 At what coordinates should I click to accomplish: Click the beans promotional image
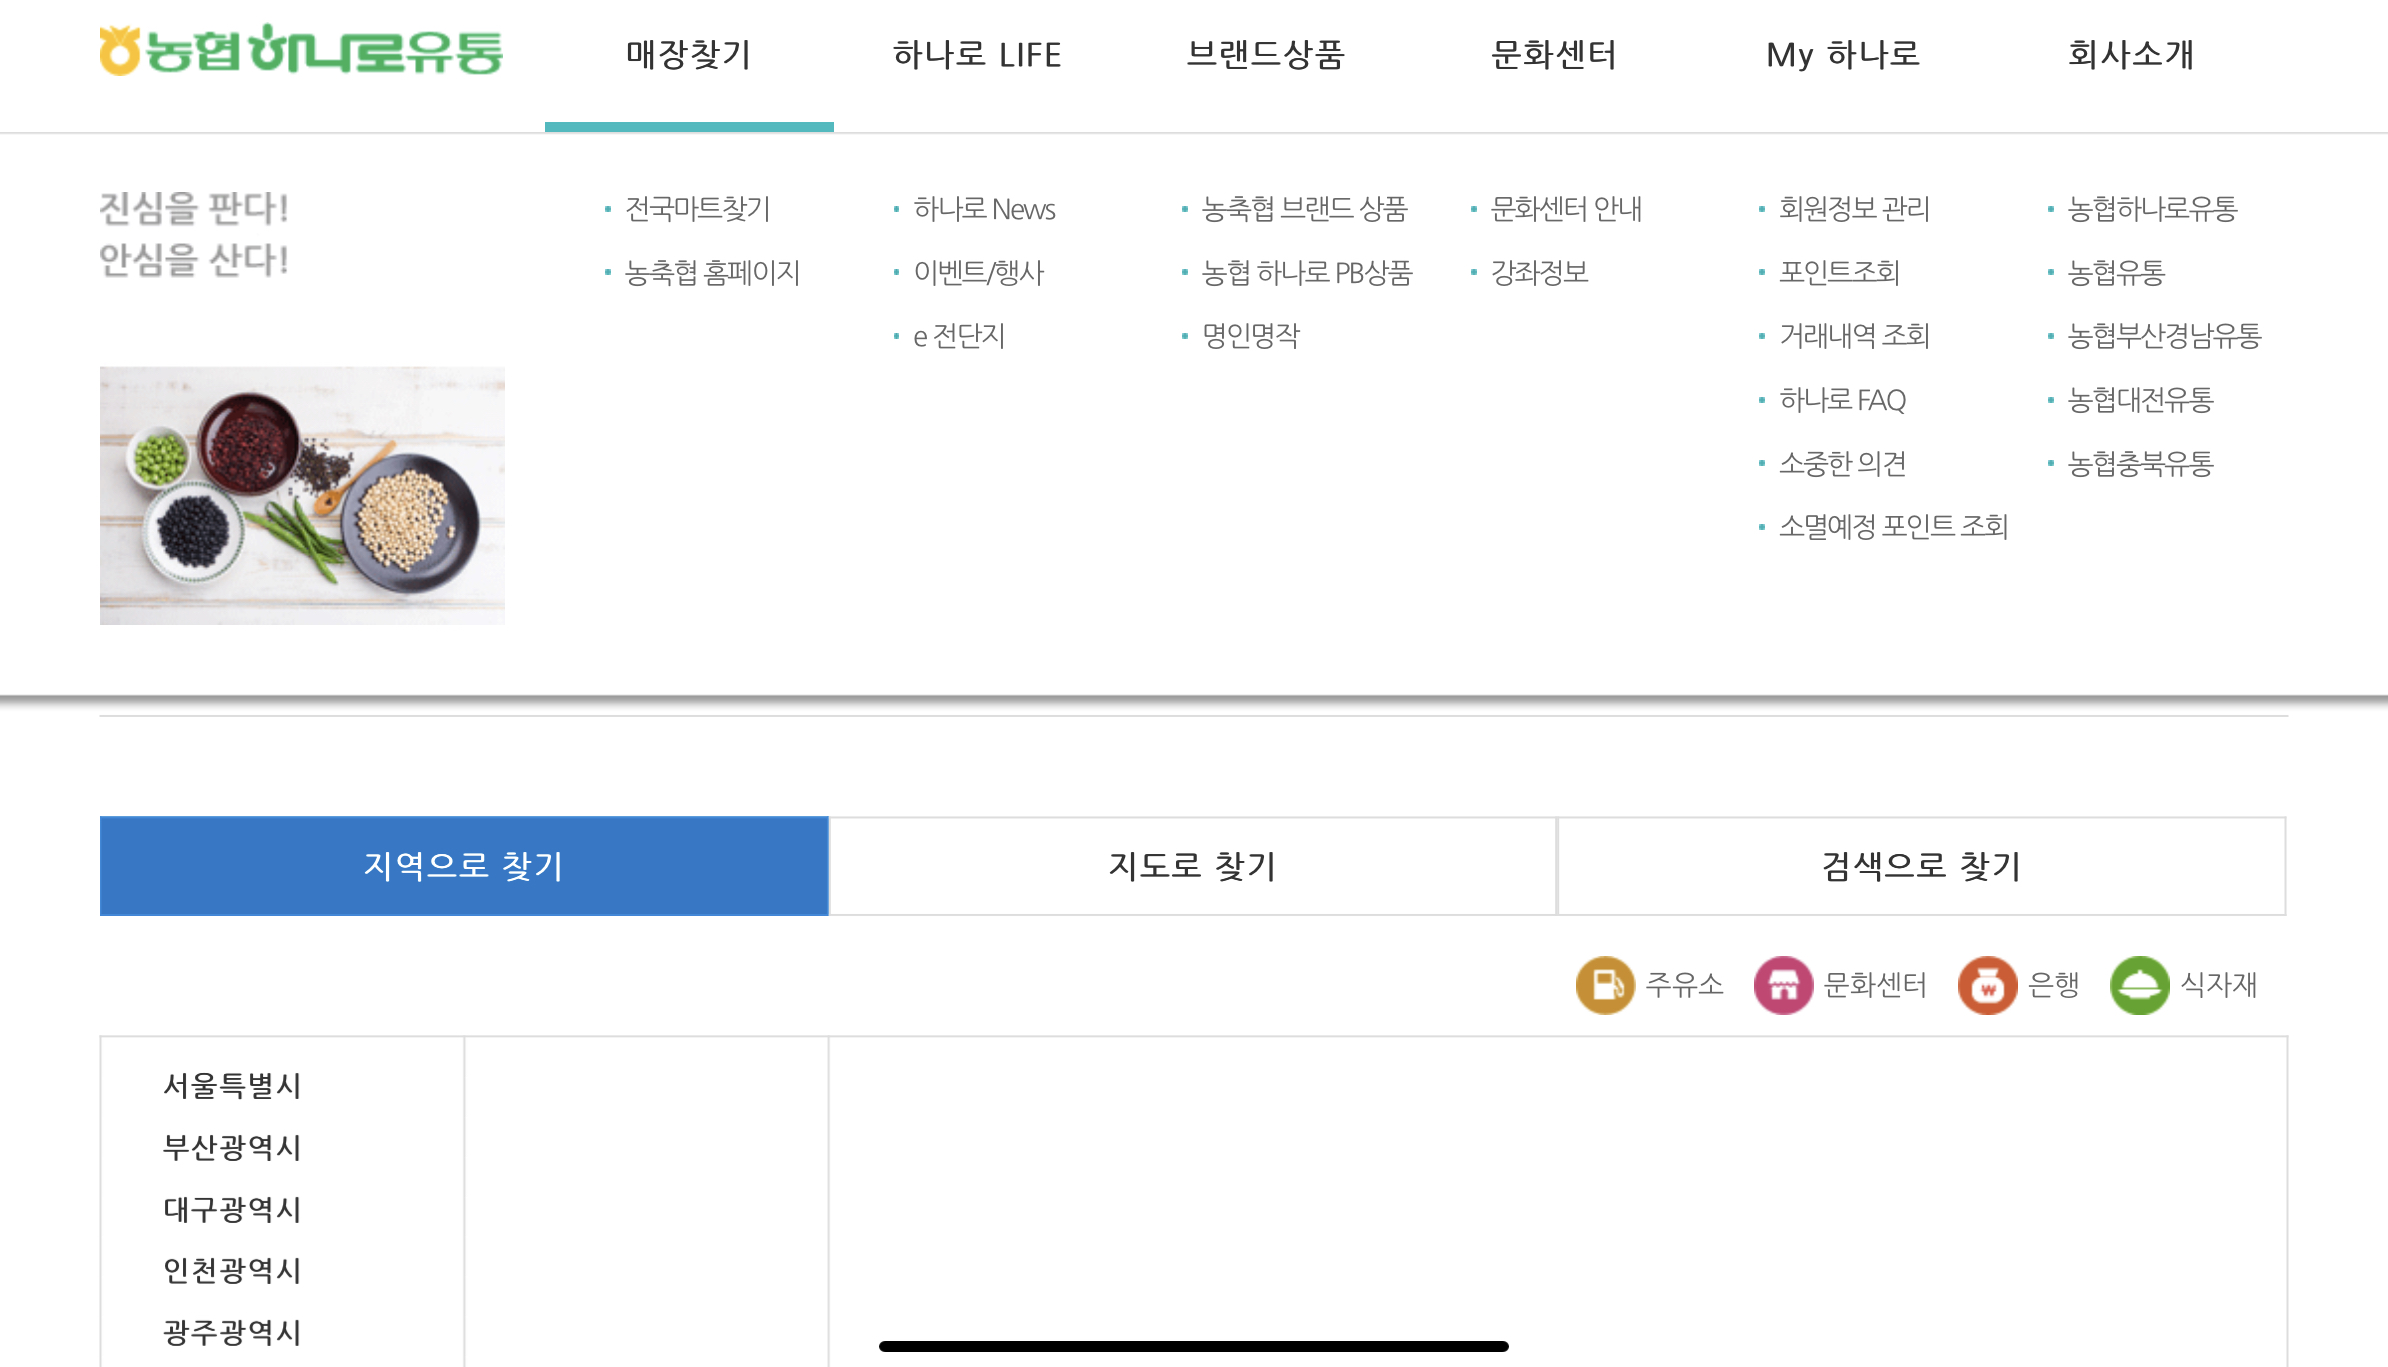pyautogui.click(x=302, y=496)
